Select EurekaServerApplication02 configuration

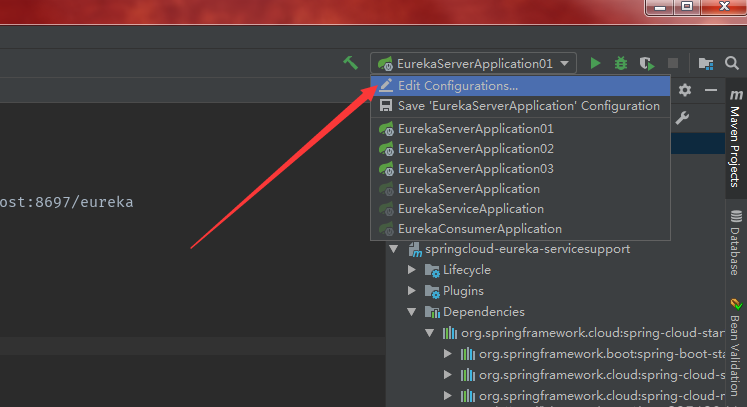520,149
